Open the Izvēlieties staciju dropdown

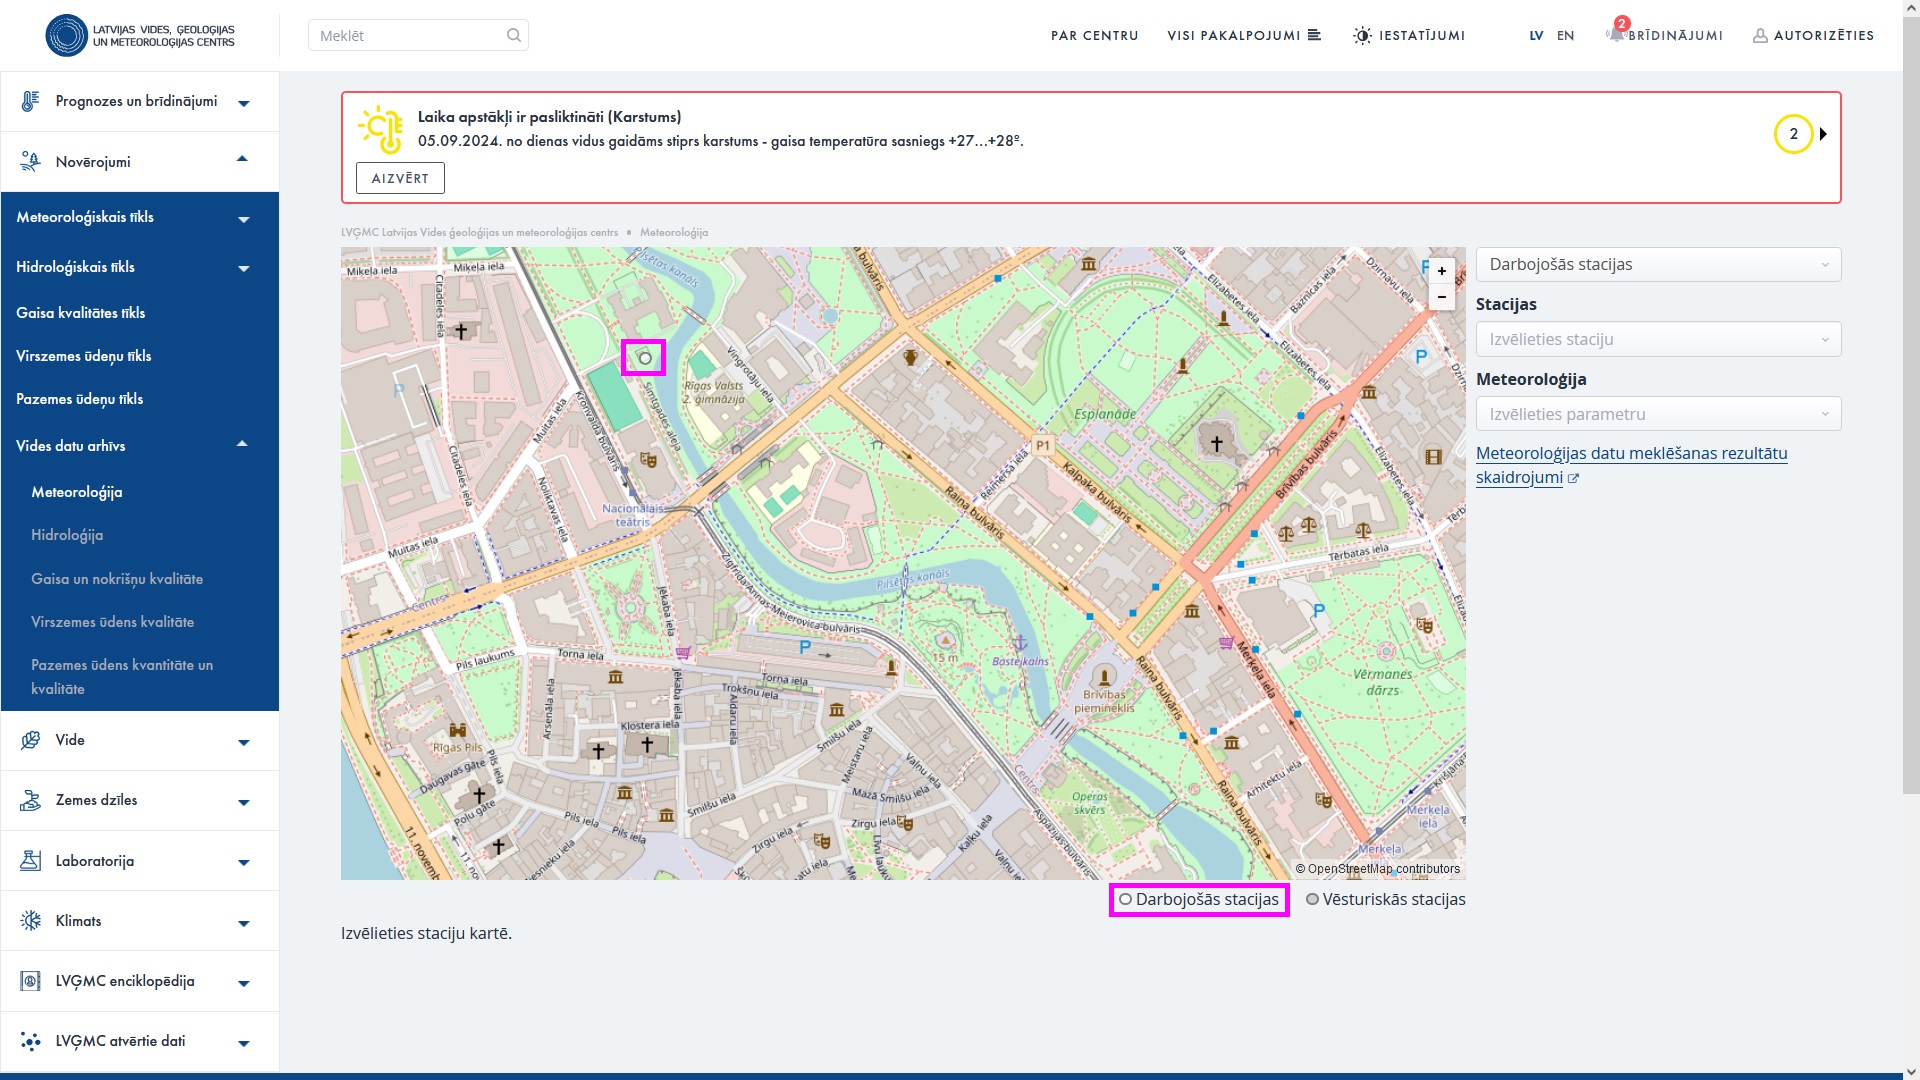click(1657, 339)
